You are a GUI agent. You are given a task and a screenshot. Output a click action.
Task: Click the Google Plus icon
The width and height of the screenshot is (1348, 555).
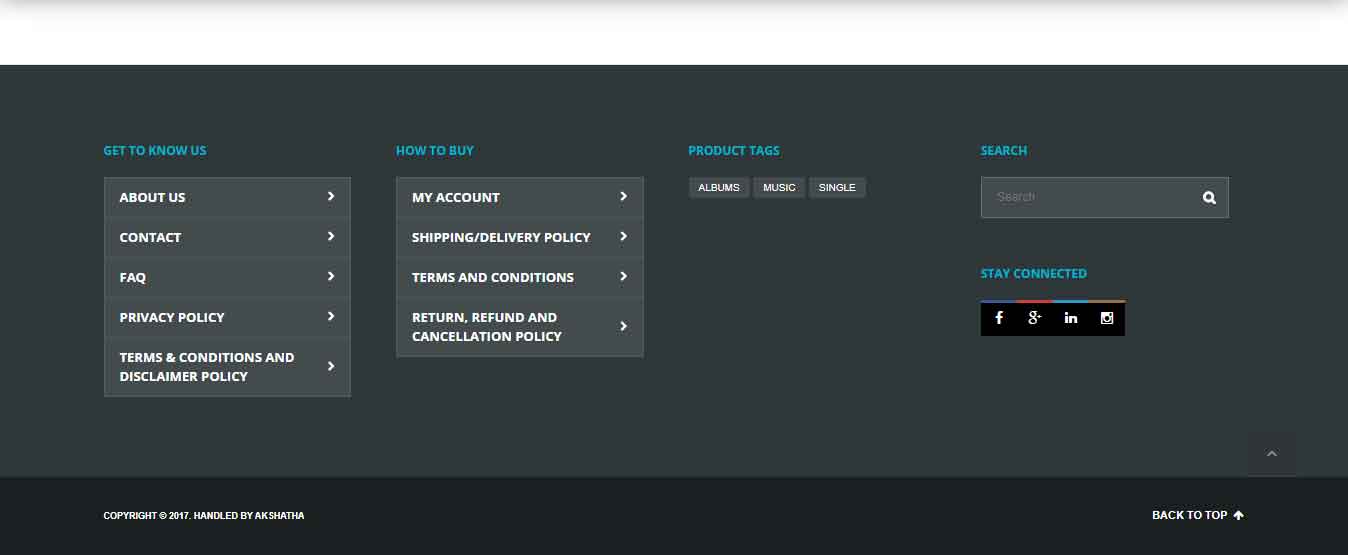[1035, 318]
